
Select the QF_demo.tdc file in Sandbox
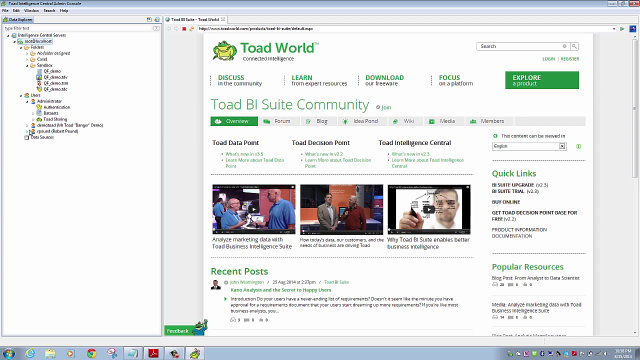point(52,89)
